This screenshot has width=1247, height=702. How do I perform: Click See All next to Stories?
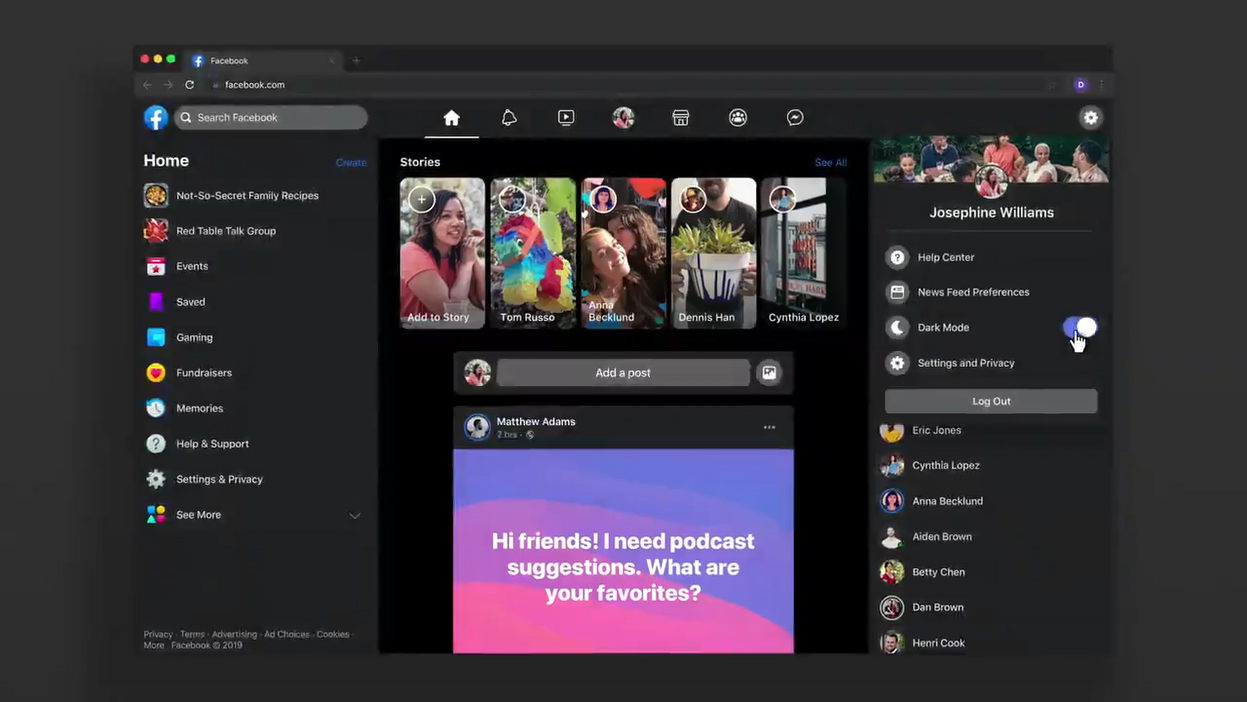(830, 161)
